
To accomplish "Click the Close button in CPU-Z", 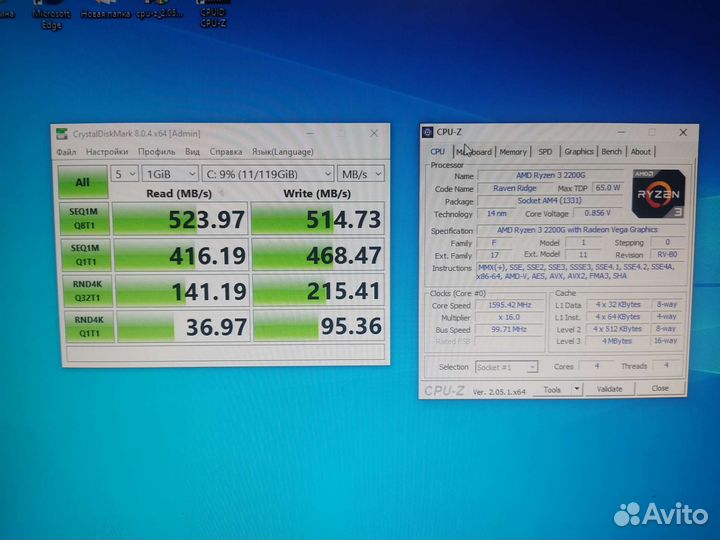I will coord(660,388).
